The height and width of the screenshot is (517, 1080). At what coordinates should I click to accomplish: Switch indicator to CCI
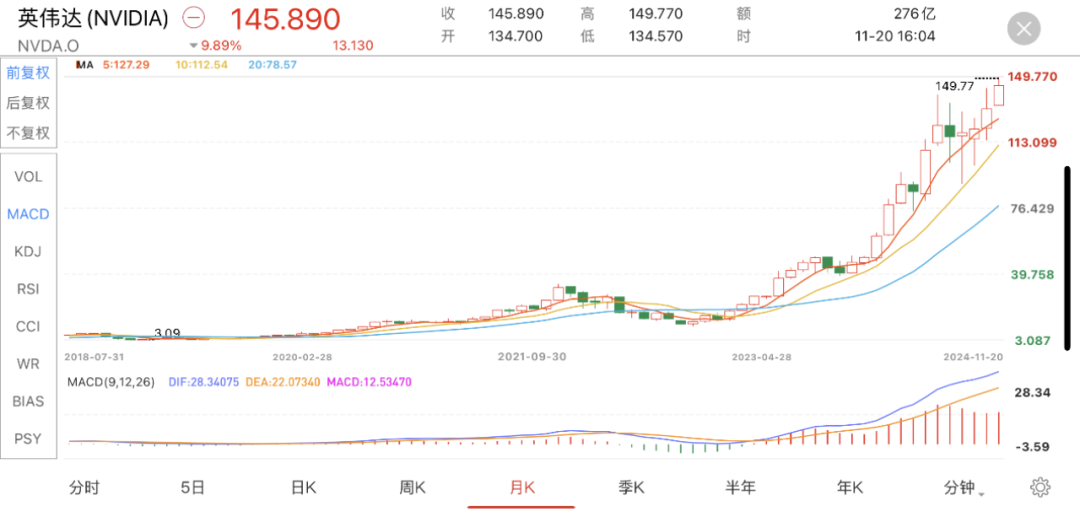pos(28,326)
